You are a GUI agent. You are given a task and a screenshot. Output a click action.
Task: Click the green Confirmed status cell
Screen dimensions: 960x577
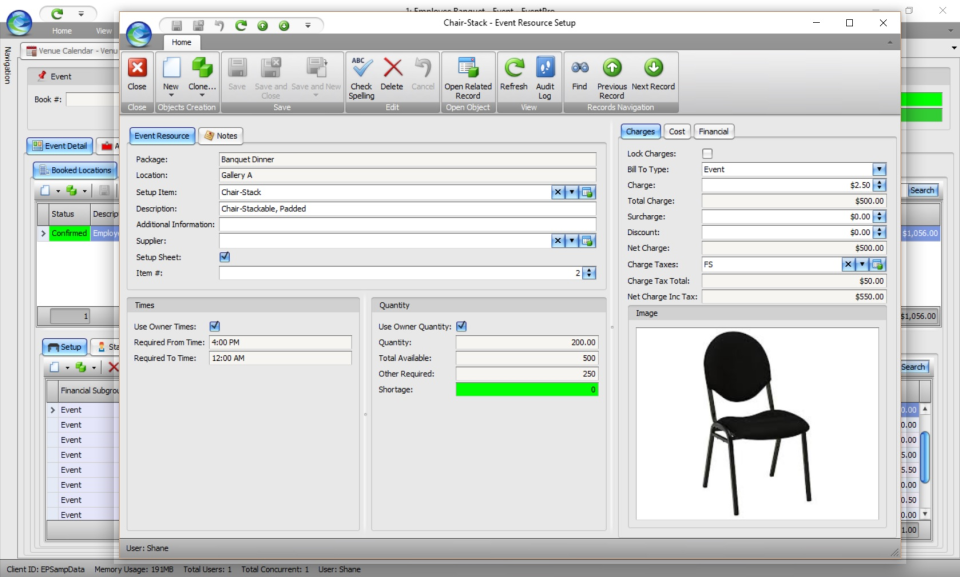69,233
